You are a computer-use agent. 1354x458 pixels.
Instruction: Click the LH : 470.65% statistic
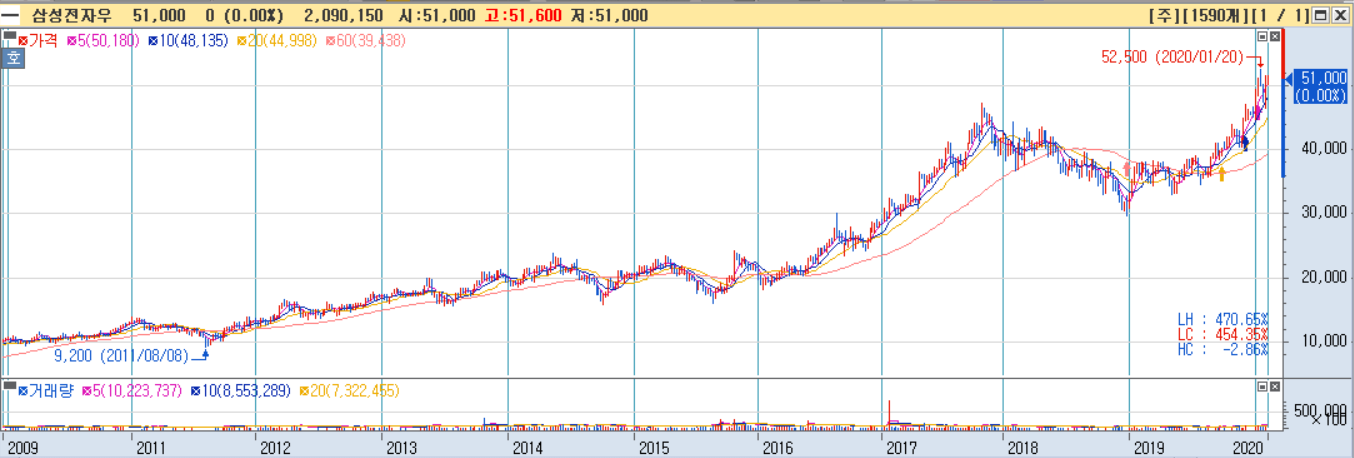1222,319
